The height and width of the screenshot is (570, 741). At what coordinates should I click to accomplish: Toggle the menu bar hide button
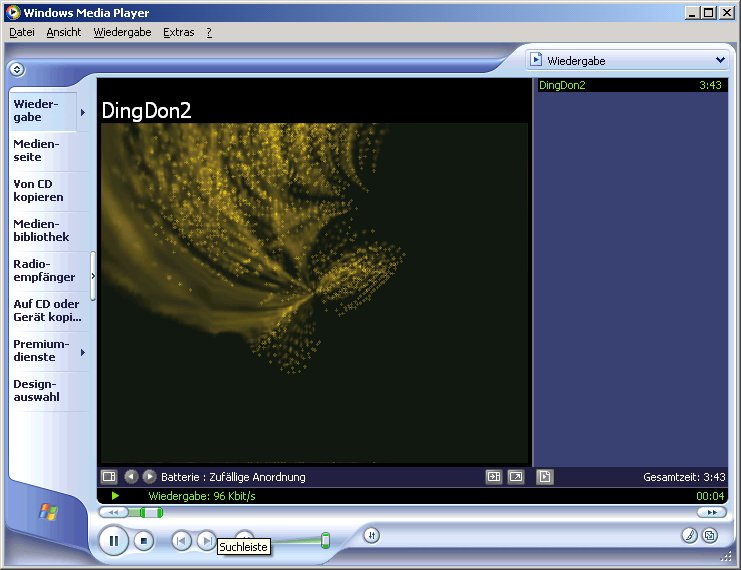point(16,70)
